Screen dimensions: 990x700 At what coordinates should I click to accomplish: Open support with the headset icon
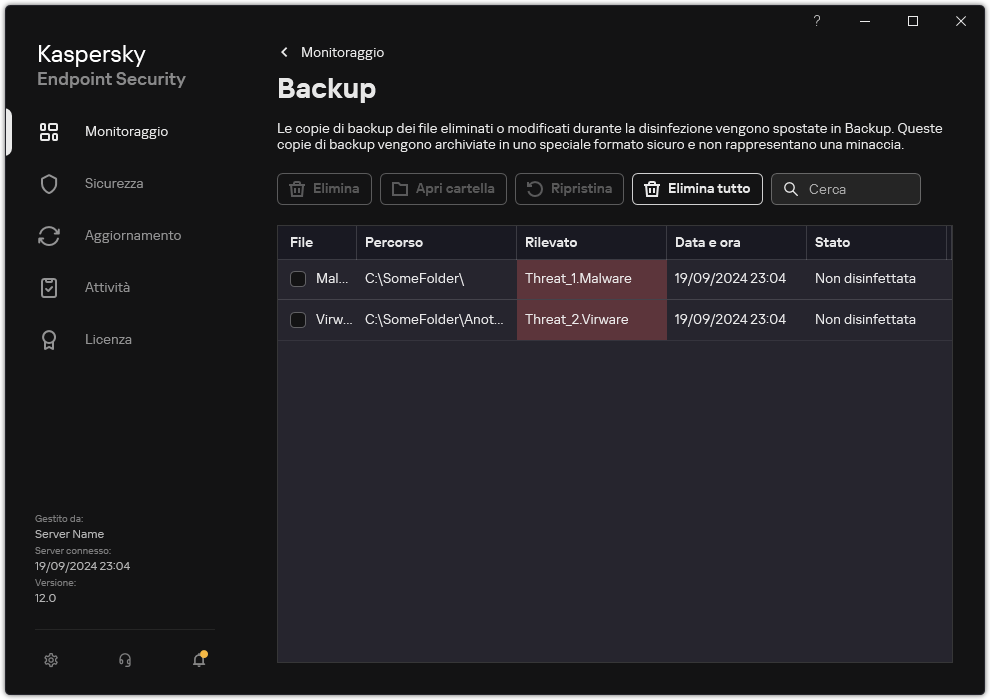124,660
